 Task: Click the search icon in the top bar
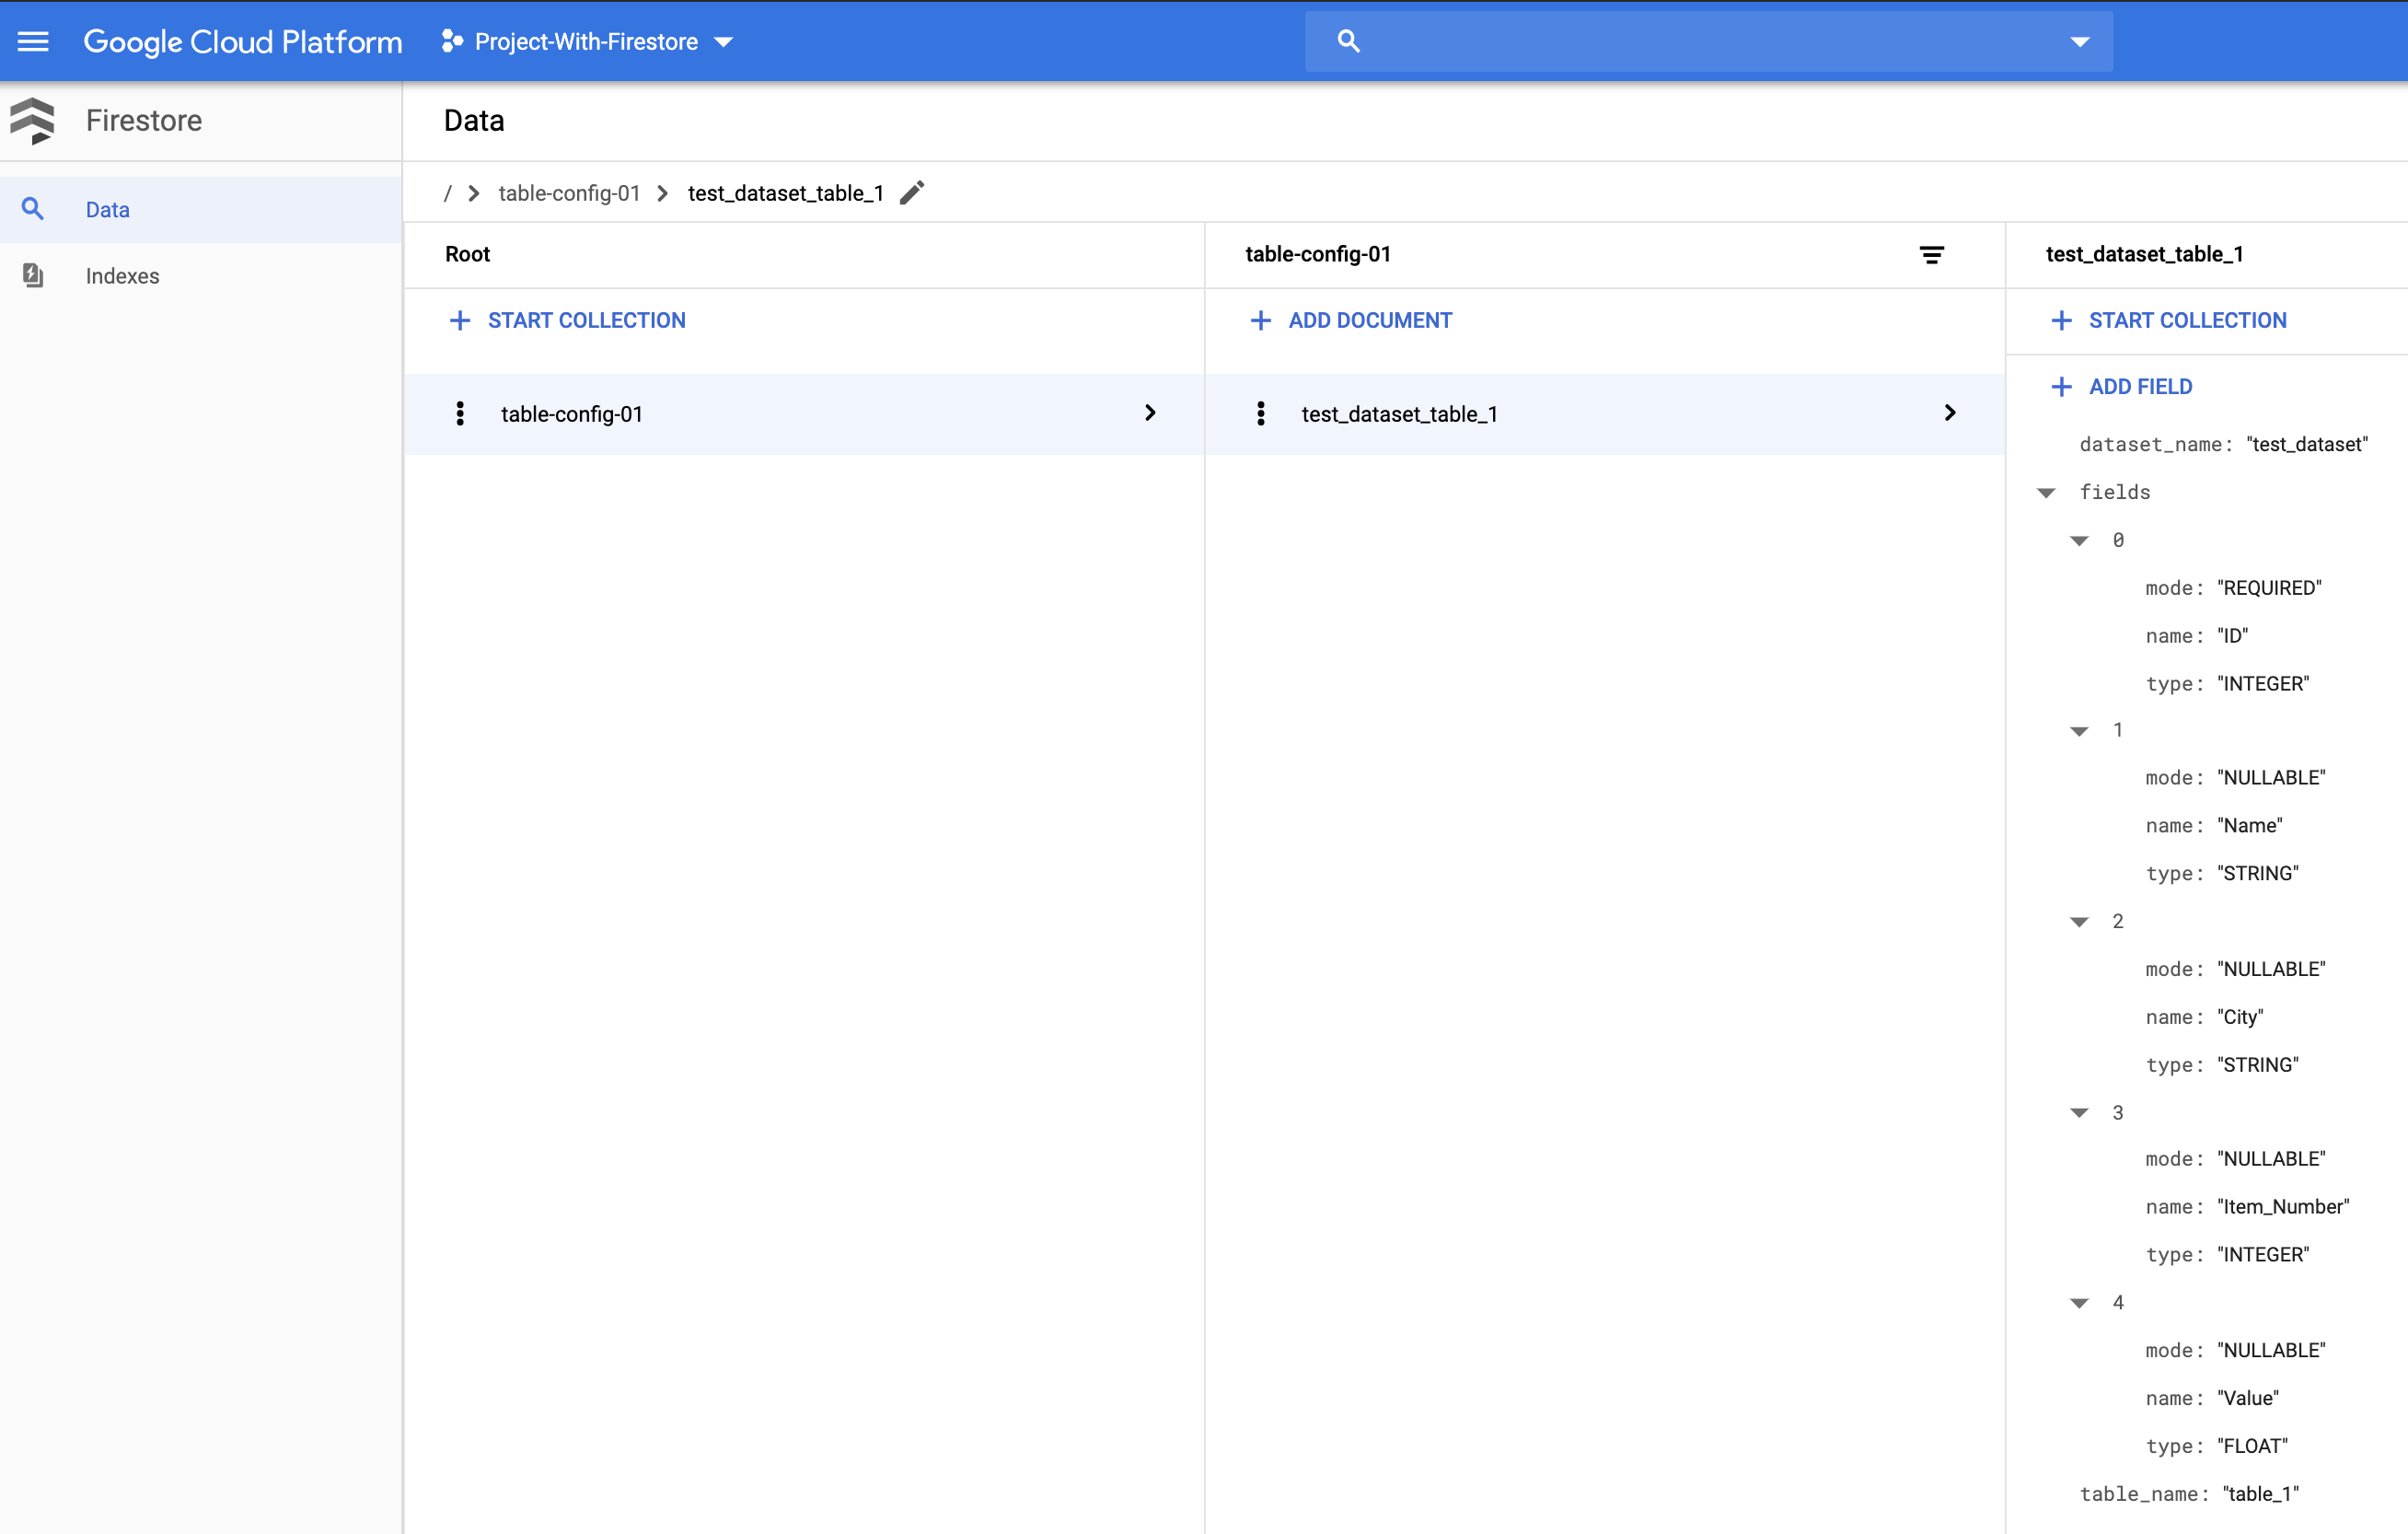(x=1349, y=41)
